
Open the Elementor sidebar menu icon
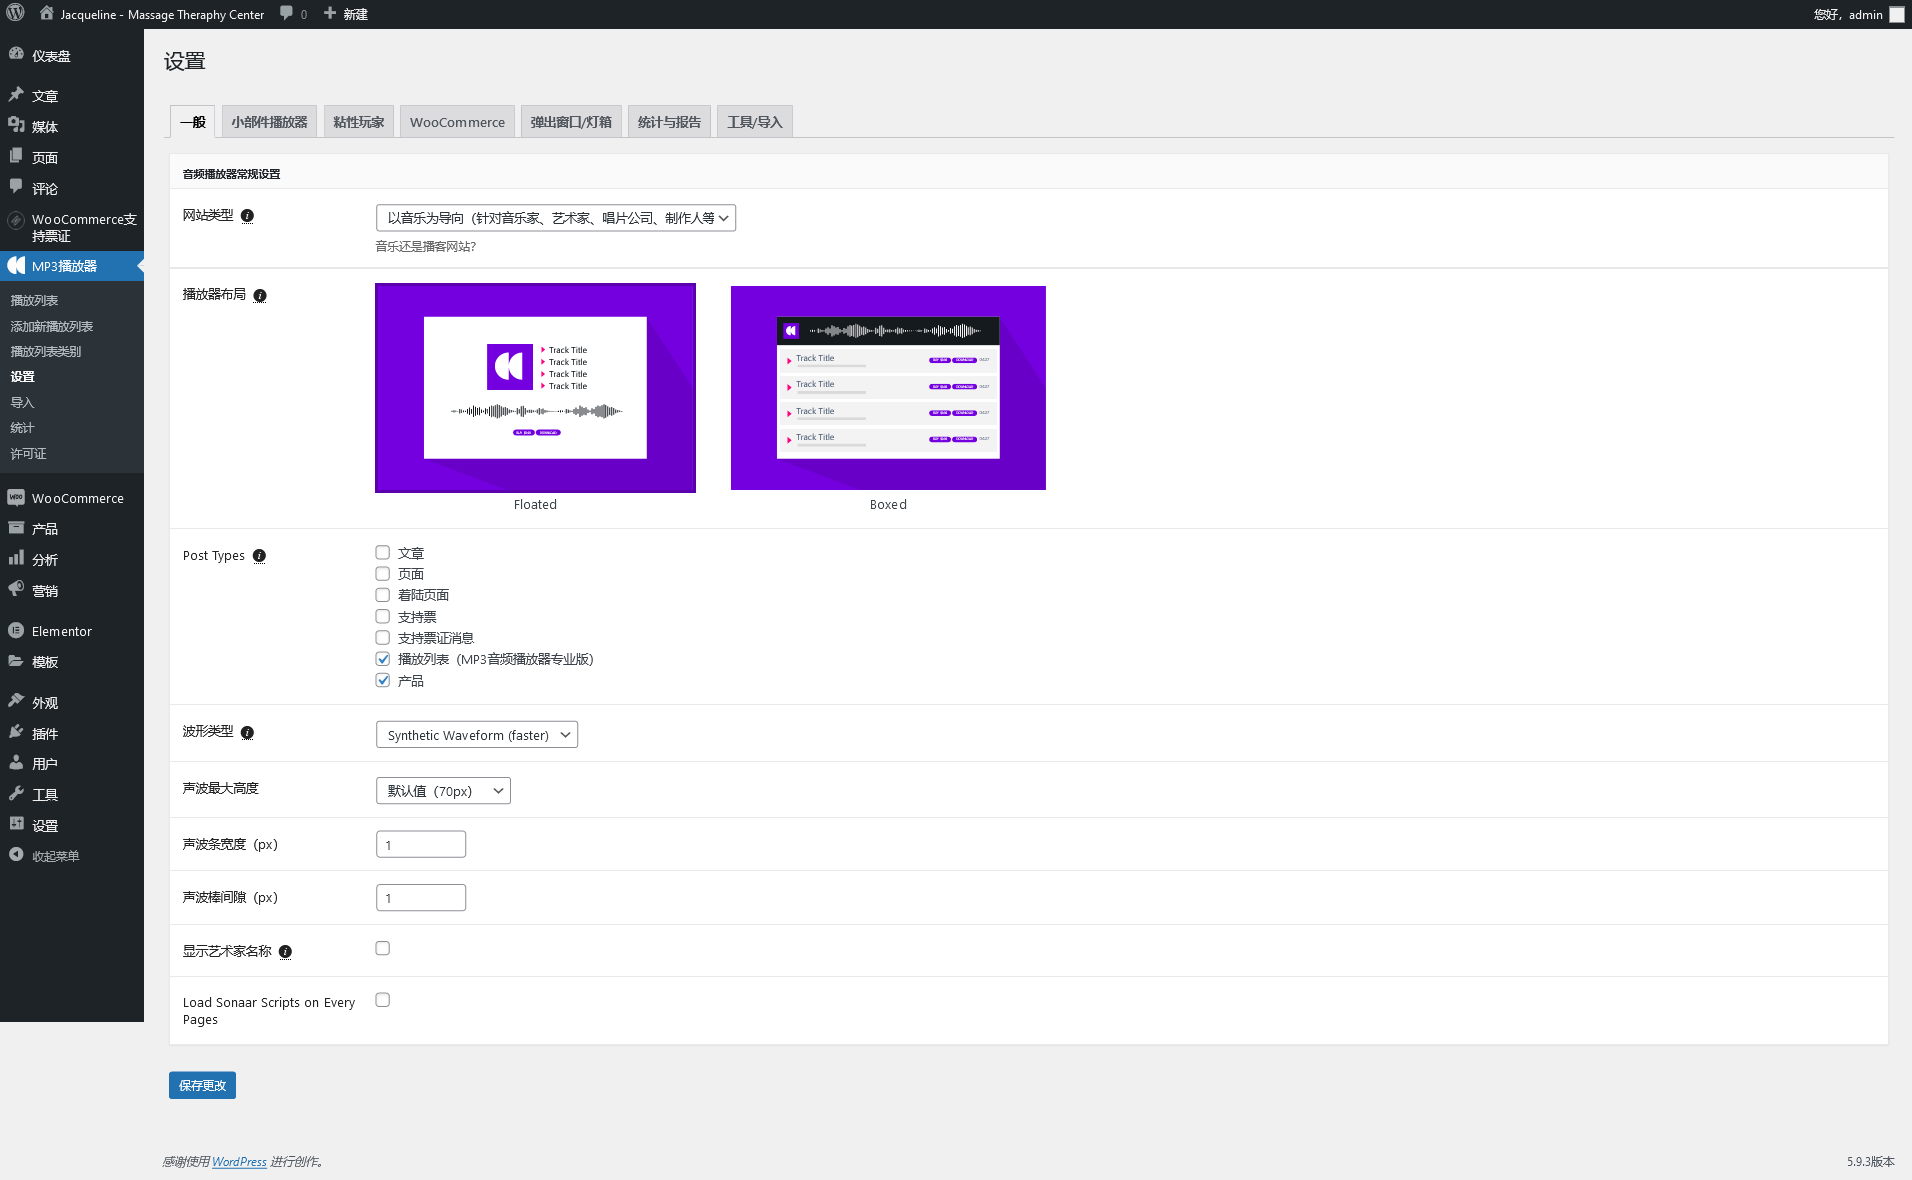(16, 631)
